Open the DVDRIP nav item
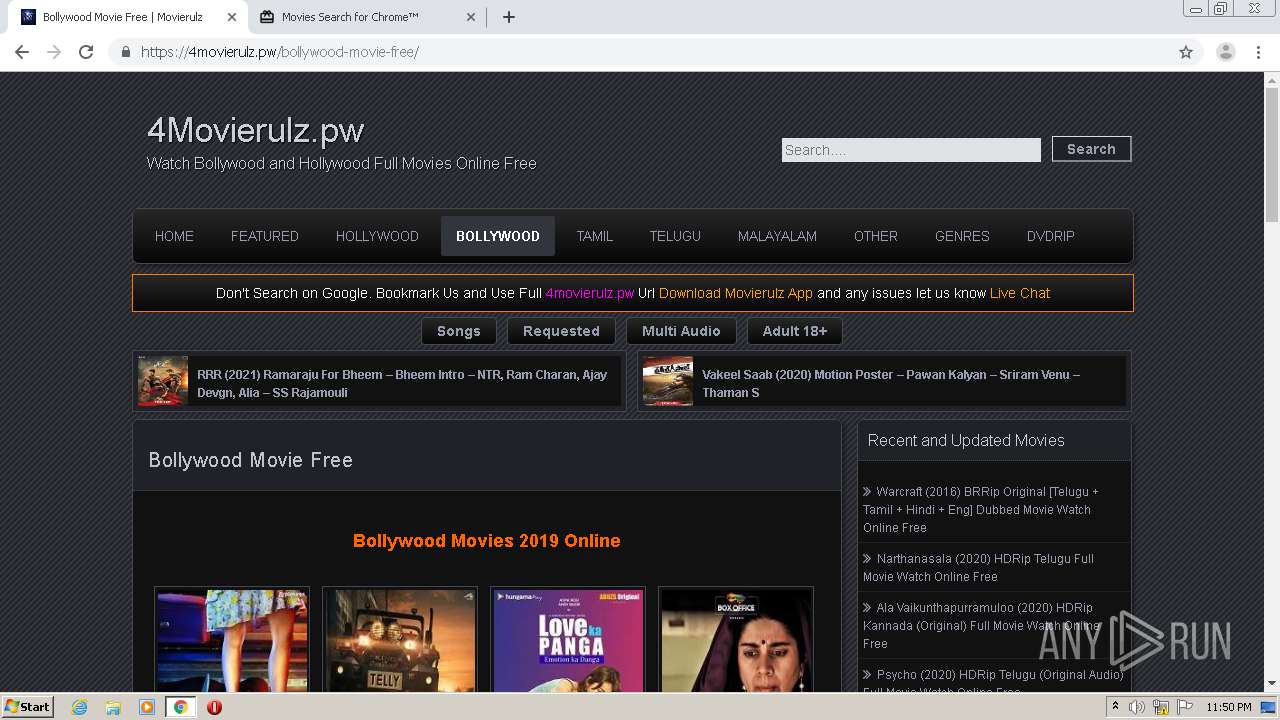 tap(1051, 236)
